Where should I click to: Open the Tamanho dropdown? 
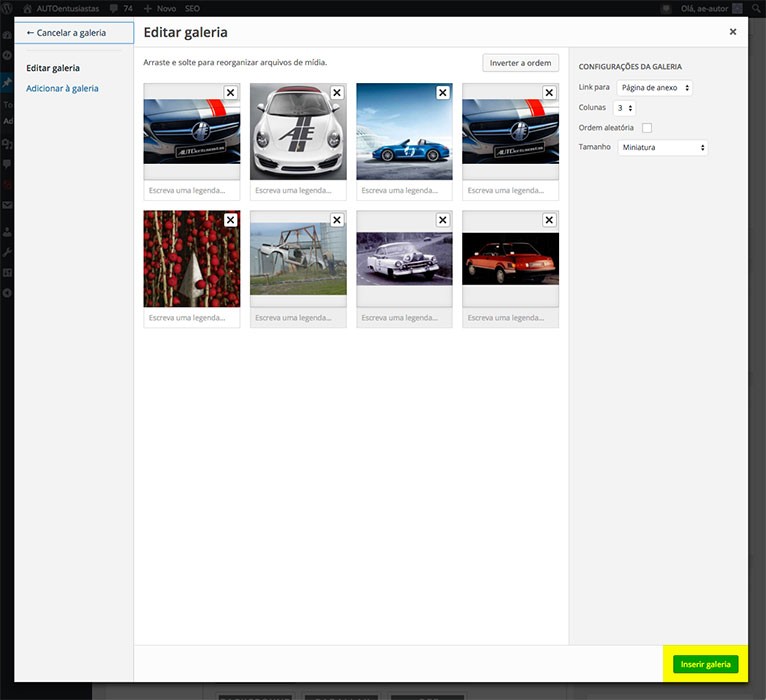[x=662, y=148]
